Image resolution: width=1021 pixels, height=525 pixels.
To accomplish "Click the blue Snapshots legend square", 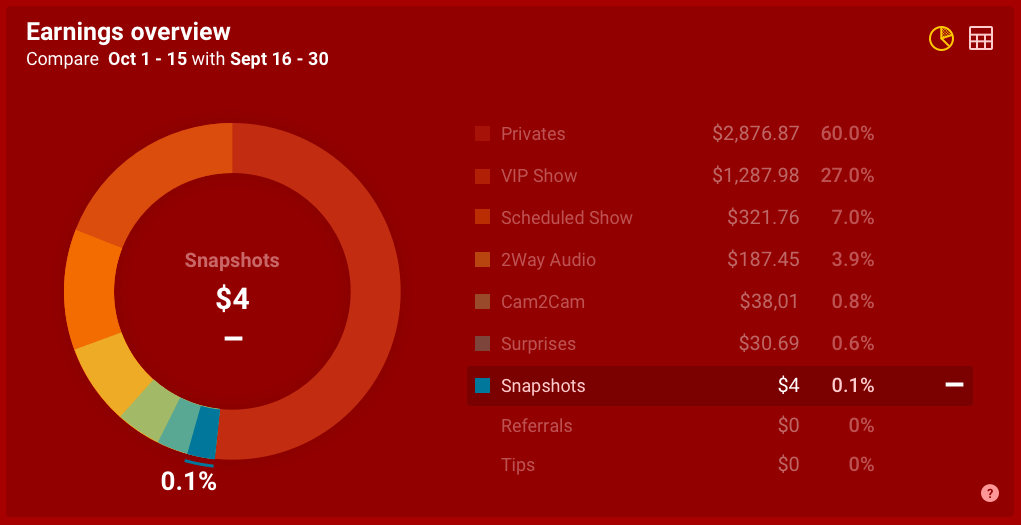I will click(x=483, y=386).
